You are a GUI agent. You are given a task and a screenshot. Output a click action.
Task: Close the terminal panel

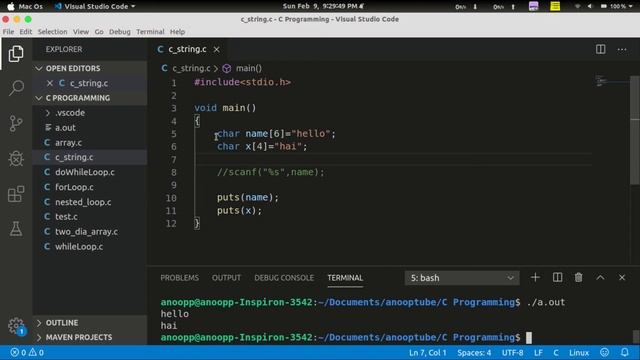point(622,278)
